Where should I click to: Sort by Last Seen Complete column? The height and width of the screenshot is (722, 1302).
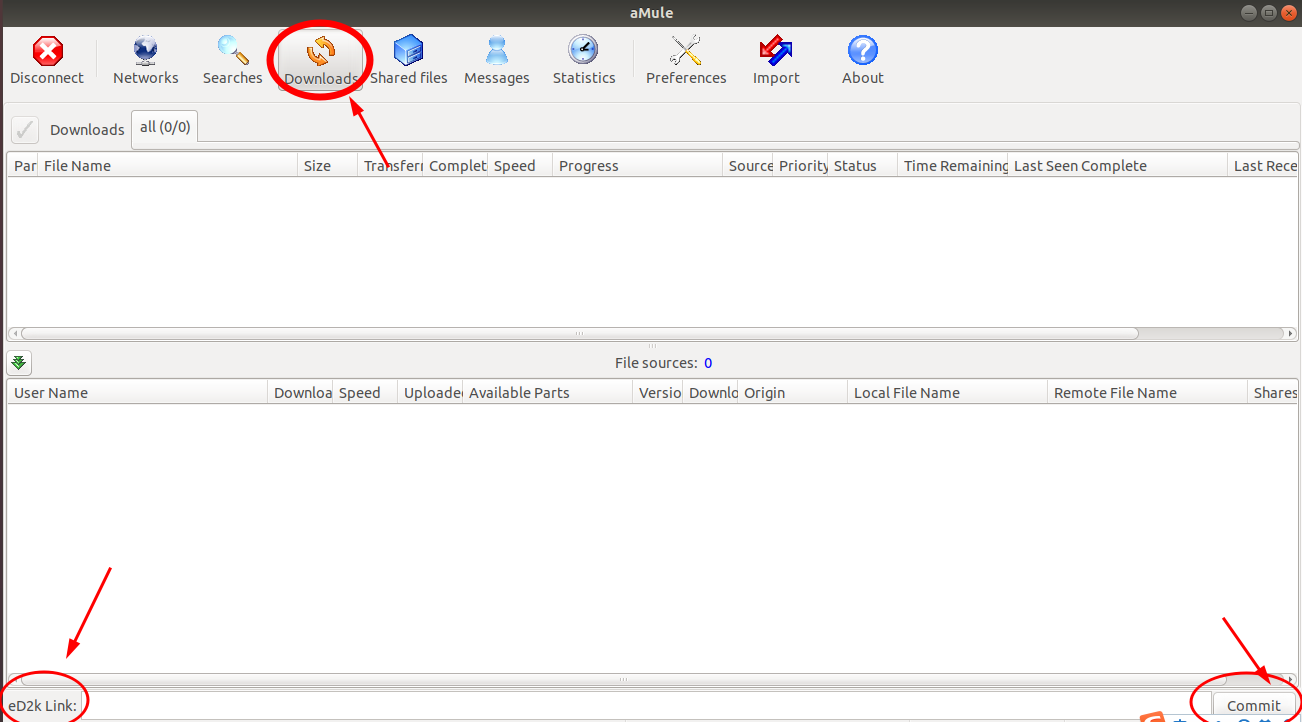(x=1118, y=166)
